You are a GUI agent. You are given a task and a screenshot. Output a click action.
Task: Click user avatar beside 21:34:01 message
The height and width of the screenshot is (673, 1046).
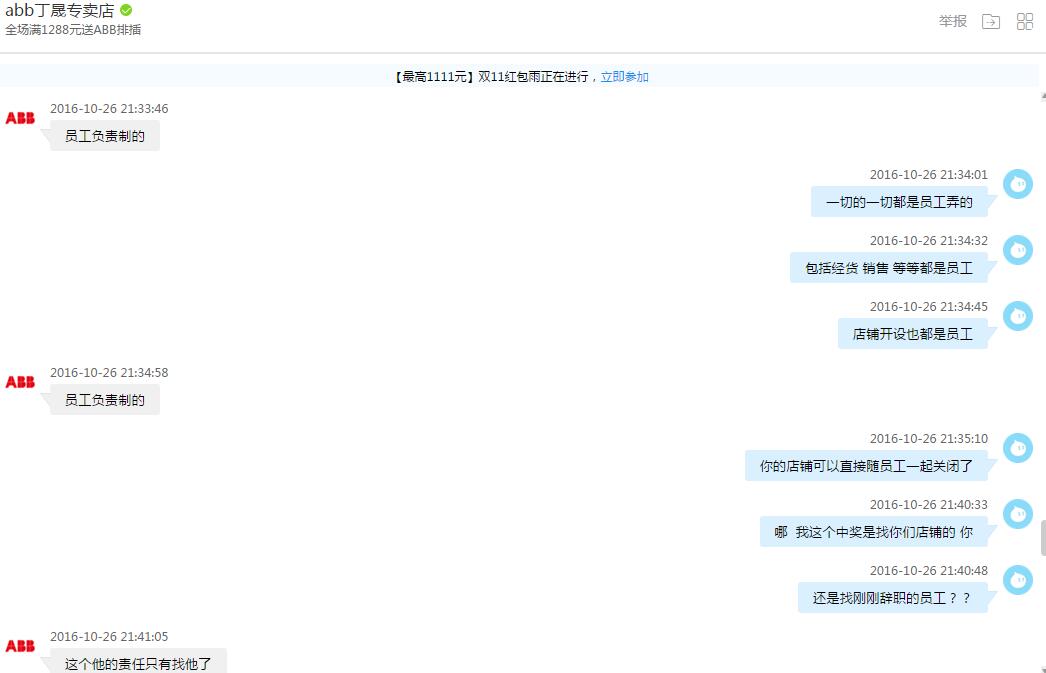pos(1018,183)
